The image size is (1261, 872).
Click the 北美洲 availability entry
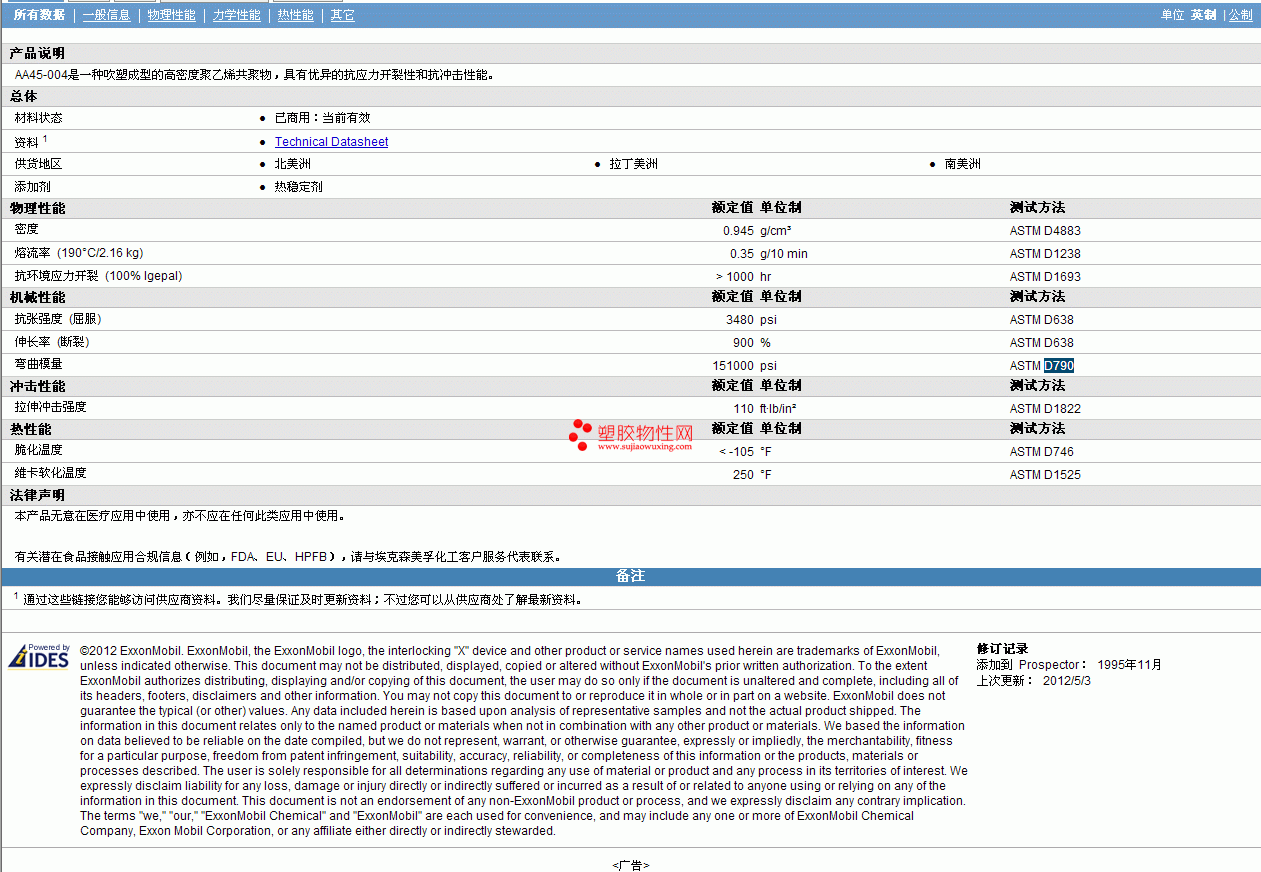pos(293,164)
